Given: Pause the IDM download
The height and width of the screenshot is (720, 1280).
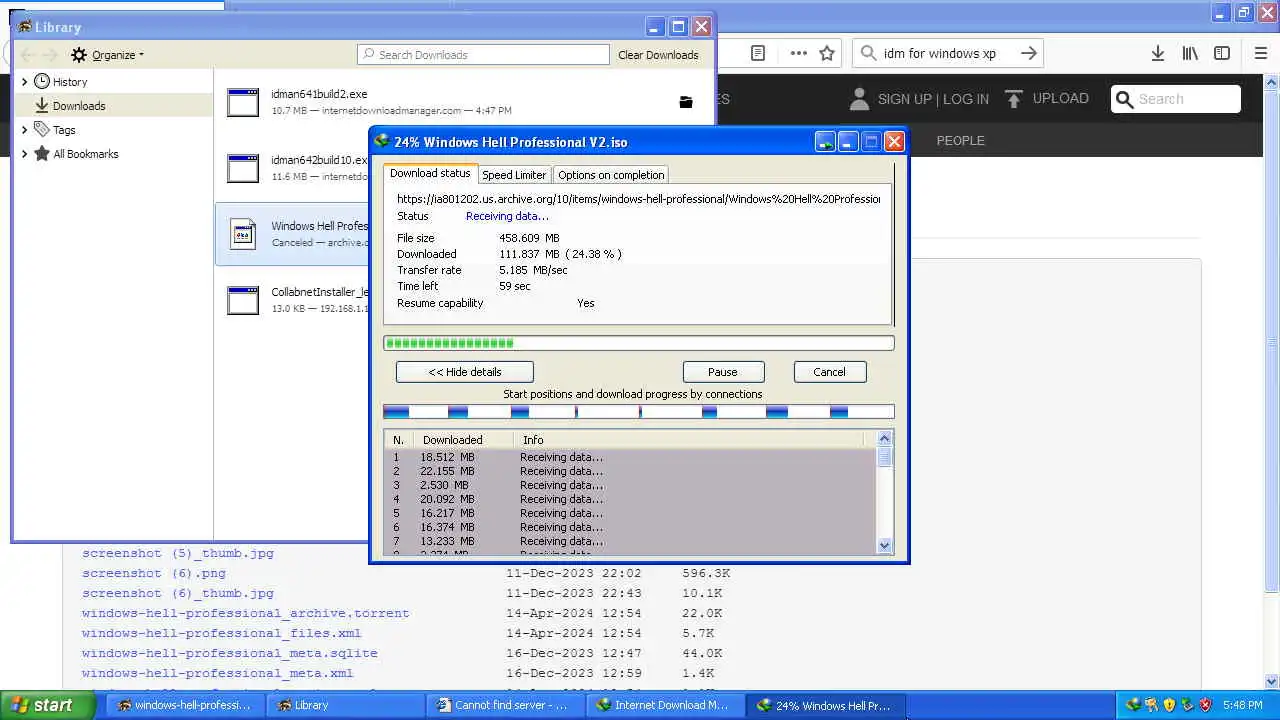Looking at the screenshot, I should pyautogui.click(x=723, y=372).
